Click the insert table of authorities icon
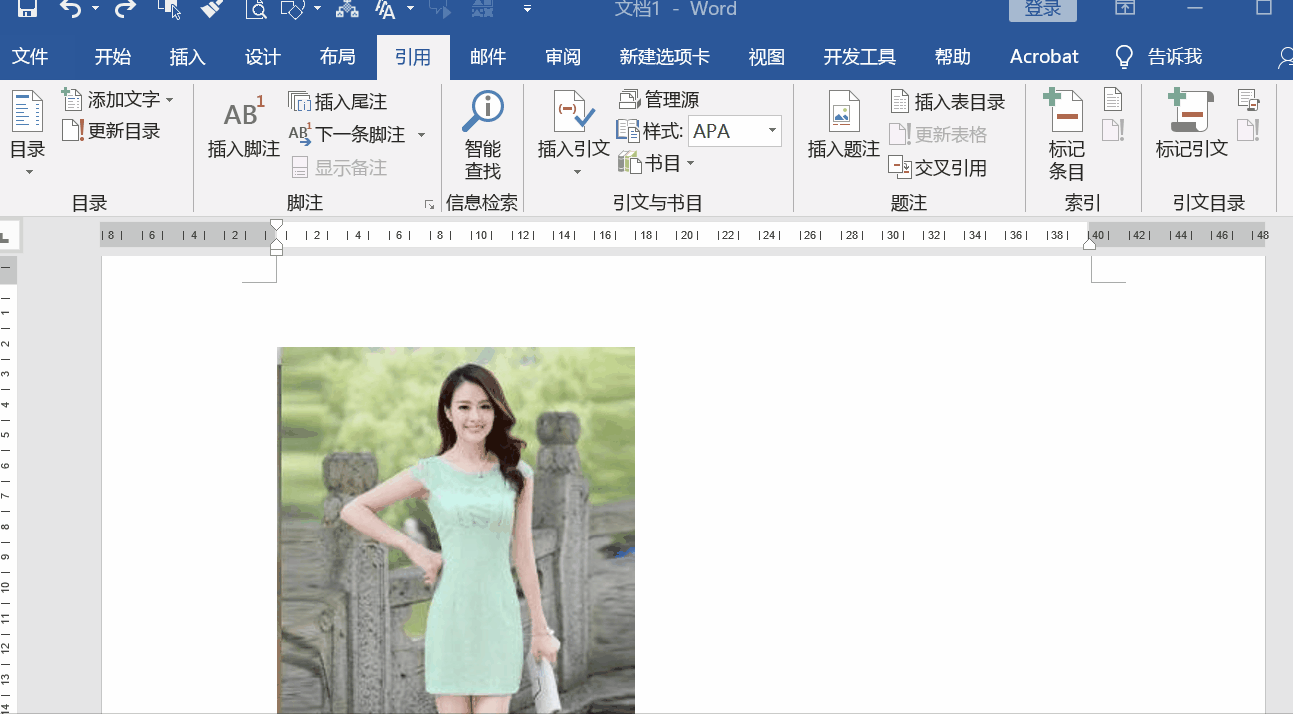1293x714 pixels. point(1248,99)
